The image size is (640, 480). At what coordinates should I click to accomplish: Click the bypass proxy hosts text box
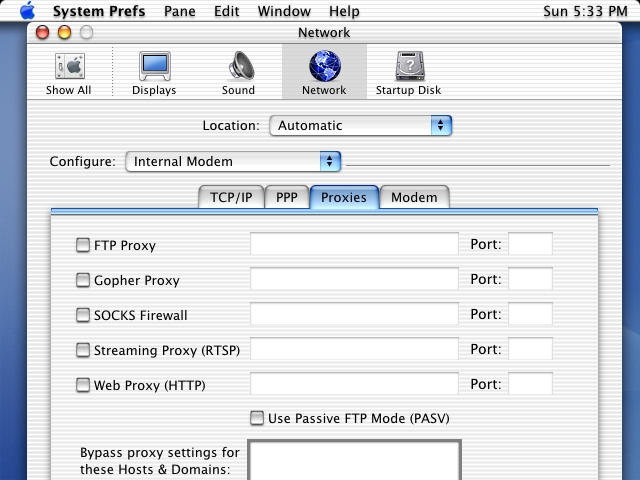pos(354,460)
